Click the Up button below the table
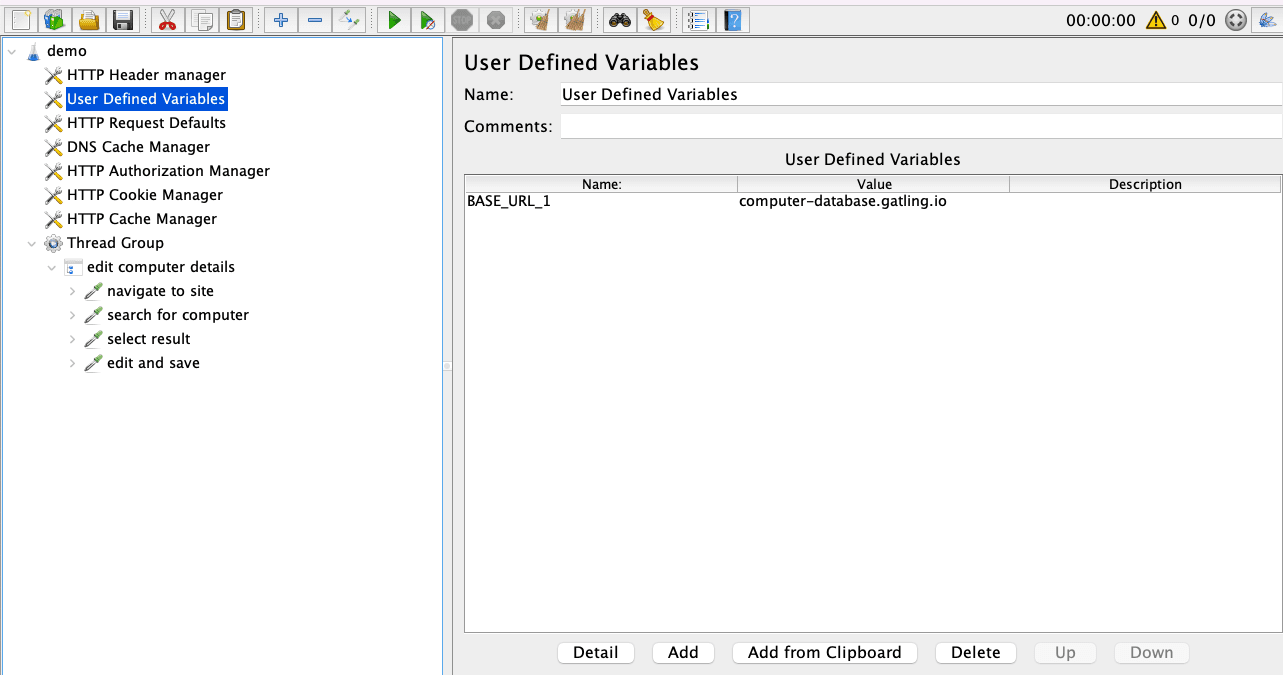This screenshot has height=675, width=1283. tap(1065, 652)
